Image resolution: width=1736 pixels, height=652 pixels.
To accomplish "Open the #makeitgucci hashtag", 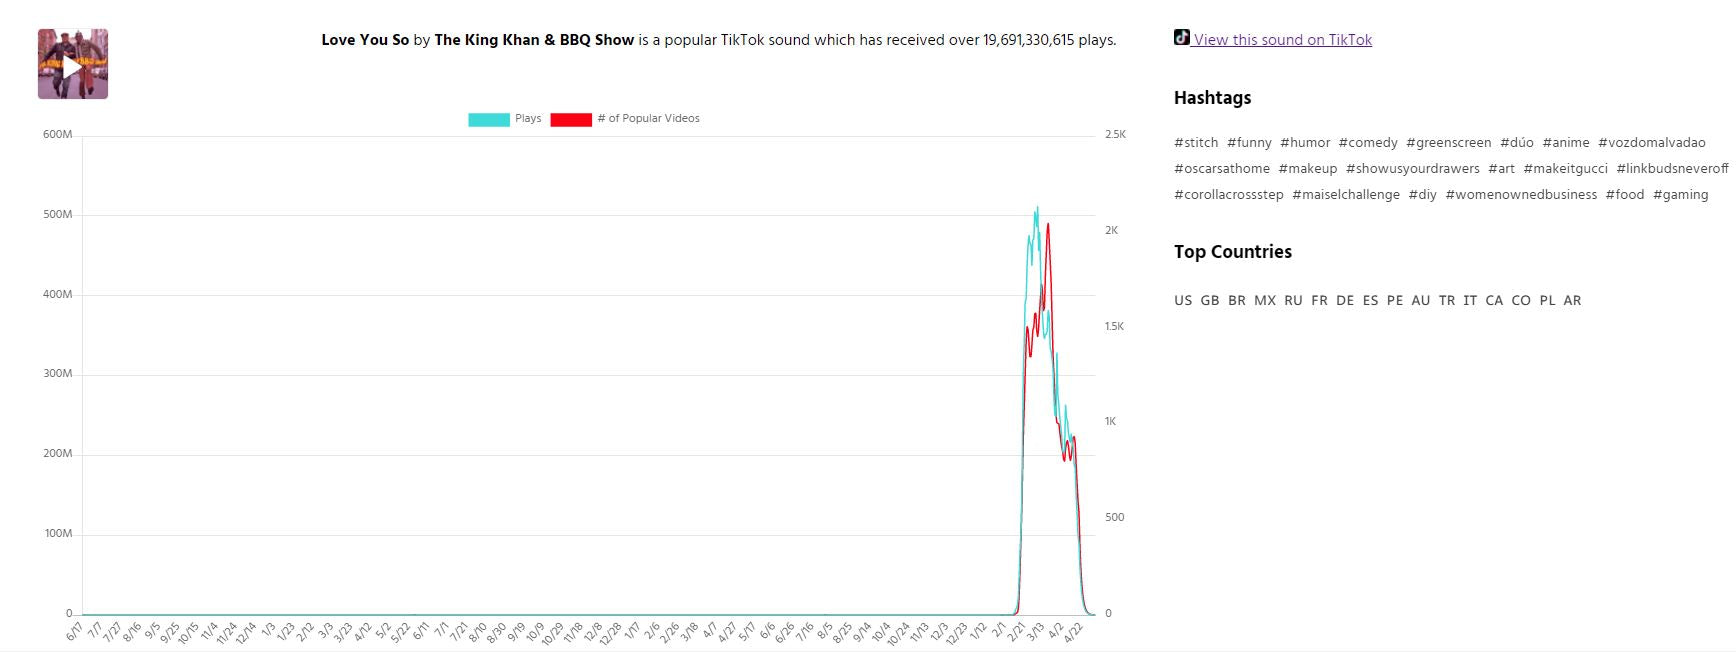I will tap(1565, 169).
